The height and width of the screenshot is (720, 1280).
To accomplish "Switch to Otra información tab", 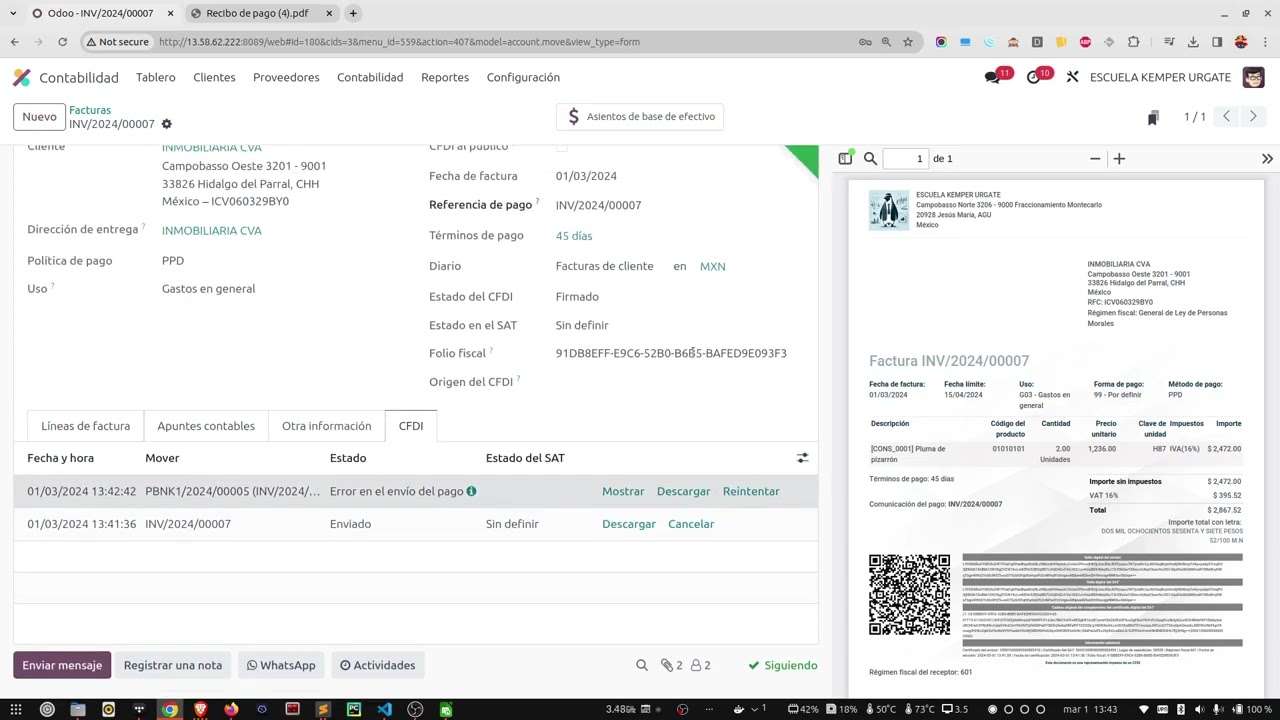I will (326, 426).
